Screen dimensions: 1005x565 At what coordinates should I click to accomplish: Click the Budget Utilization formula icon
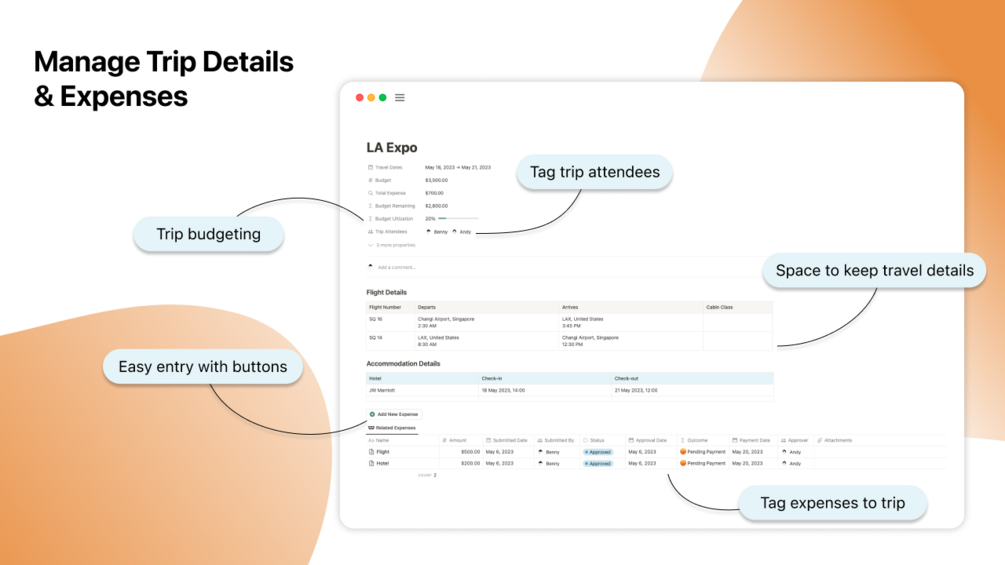(370, 218)
